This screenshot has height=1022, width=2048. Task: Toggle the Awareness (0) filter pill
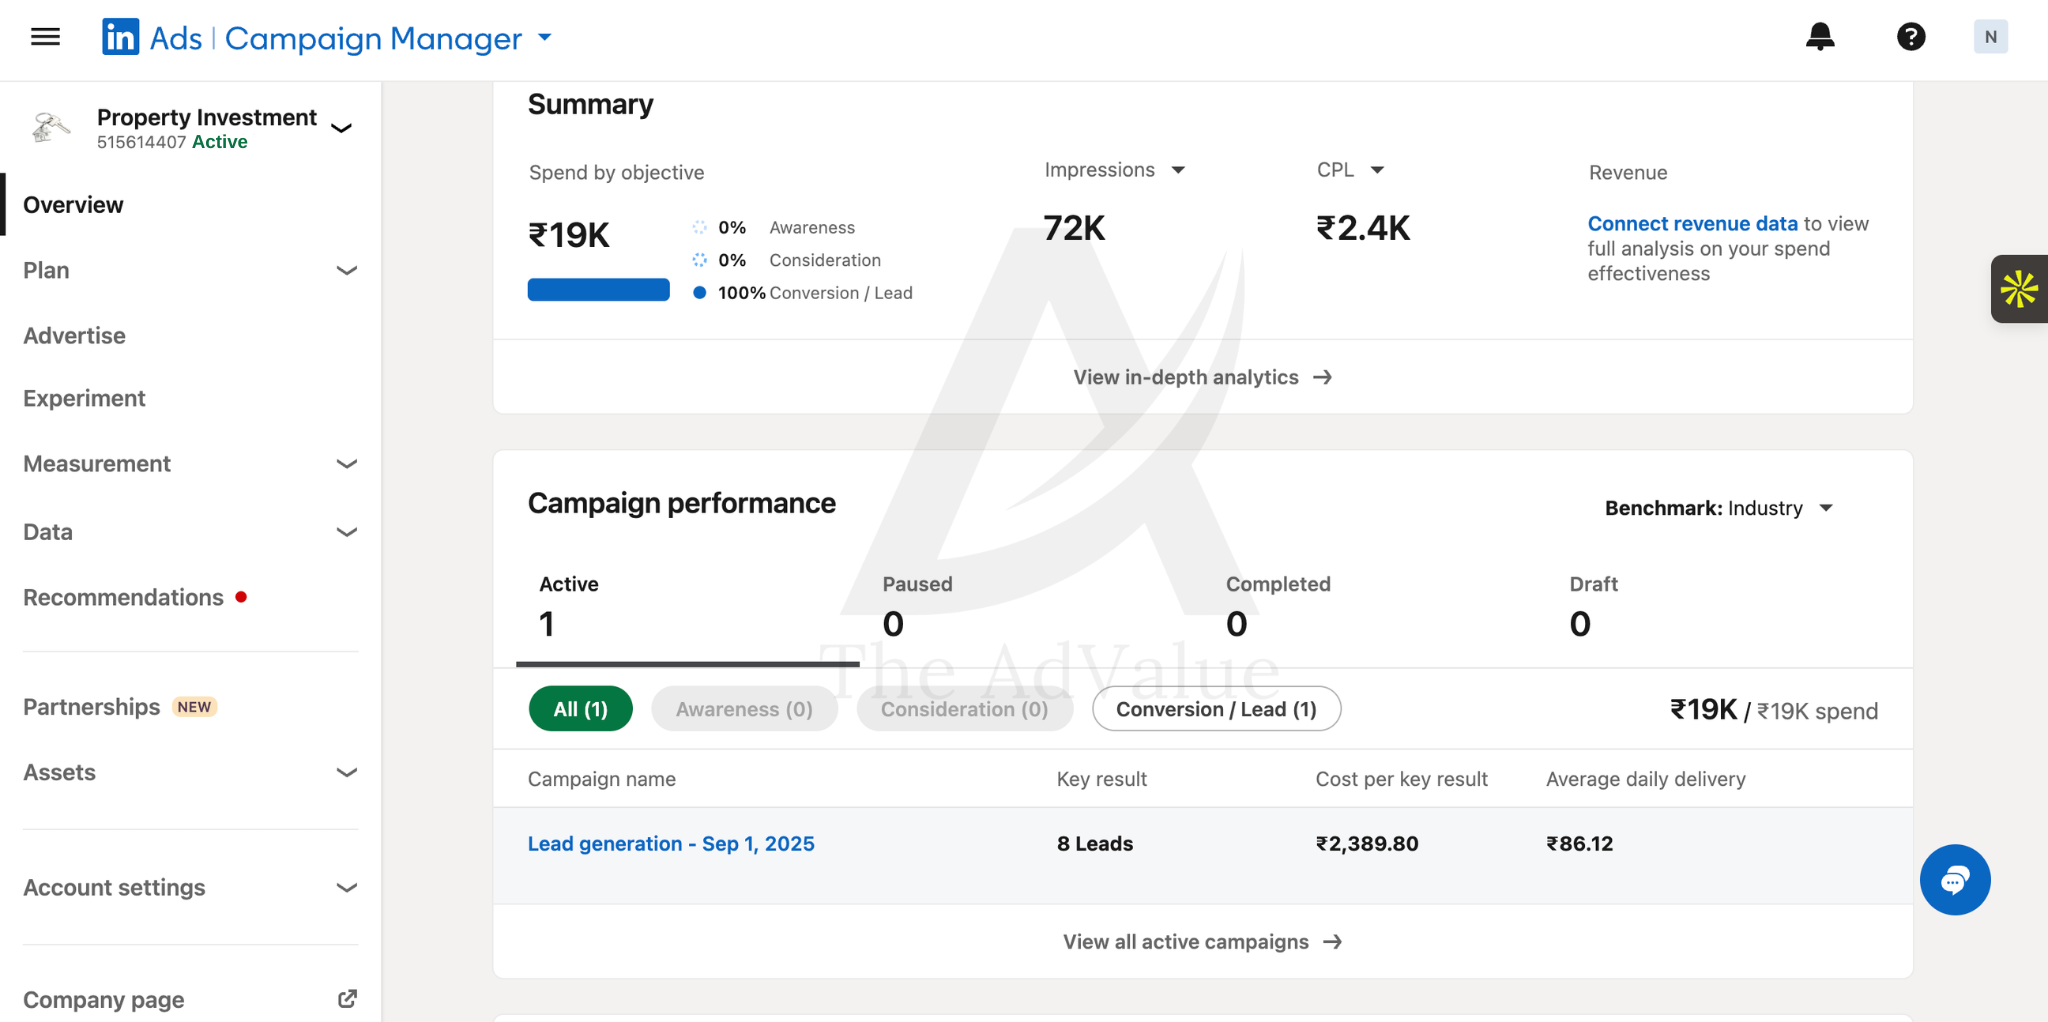pos(744,709)
